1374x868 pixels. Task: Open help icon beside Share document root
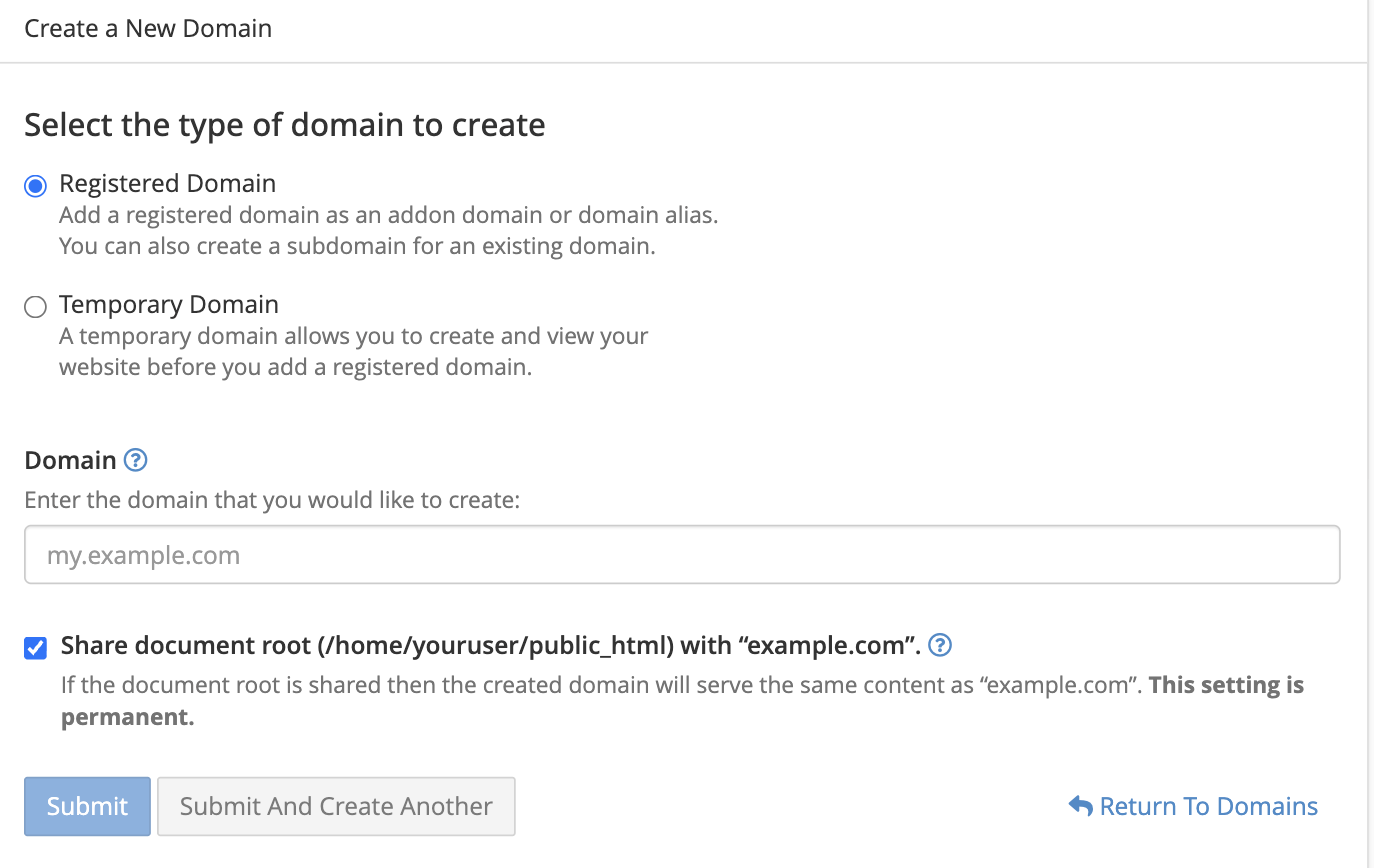point(940,645)
